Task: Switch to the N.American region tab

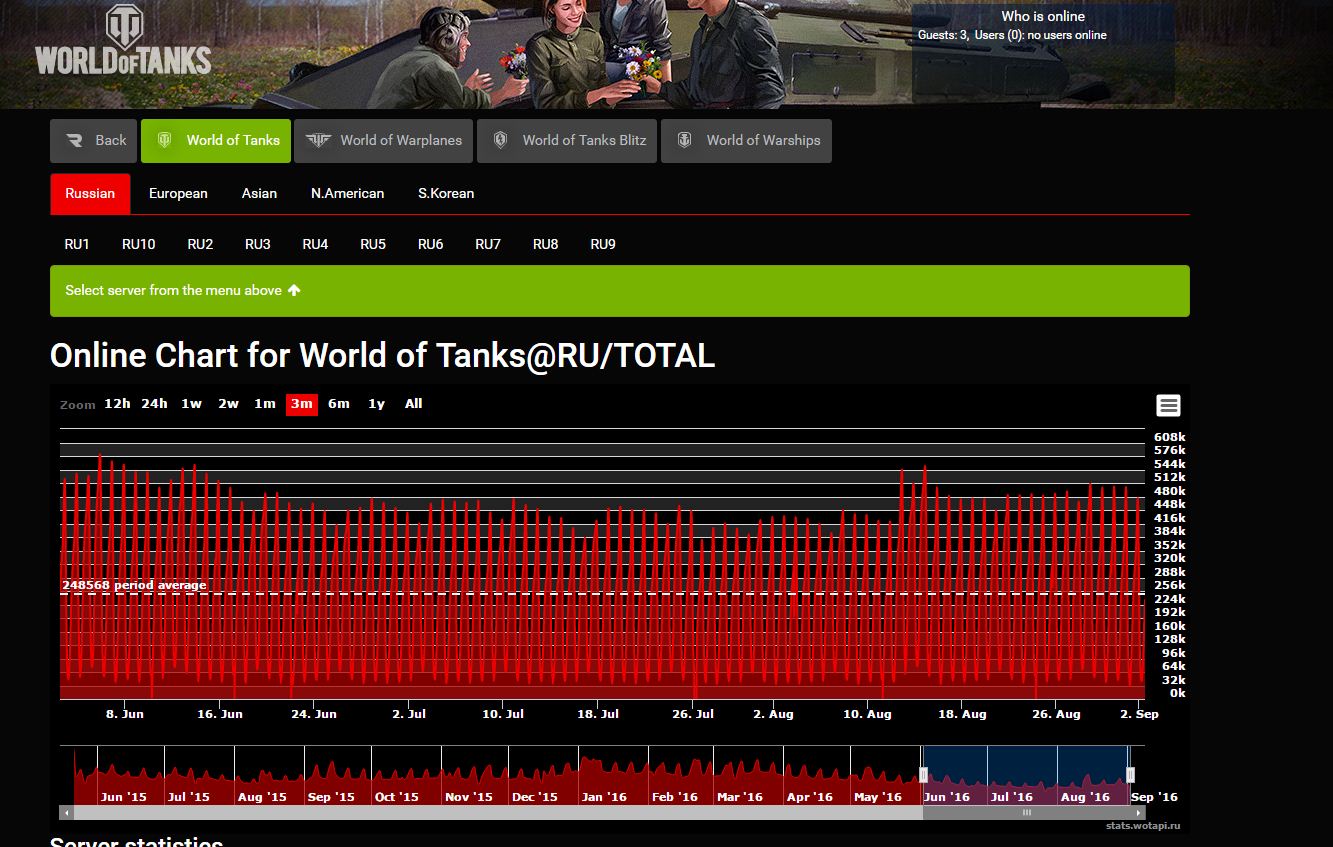Action: (x=347, y=194)
